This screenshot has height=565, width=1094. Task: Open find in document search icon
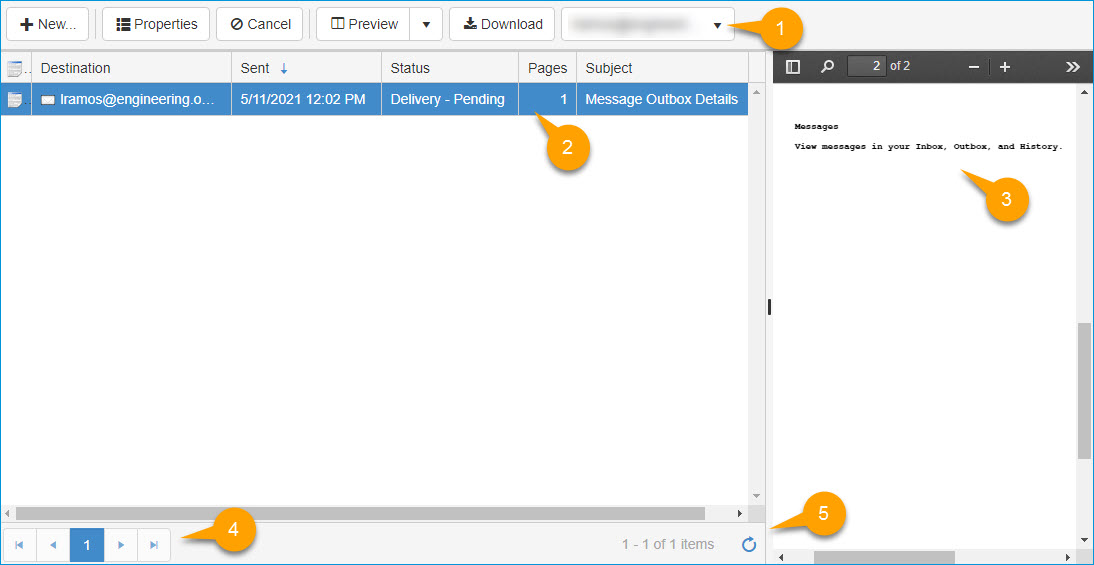coord(827,67)
